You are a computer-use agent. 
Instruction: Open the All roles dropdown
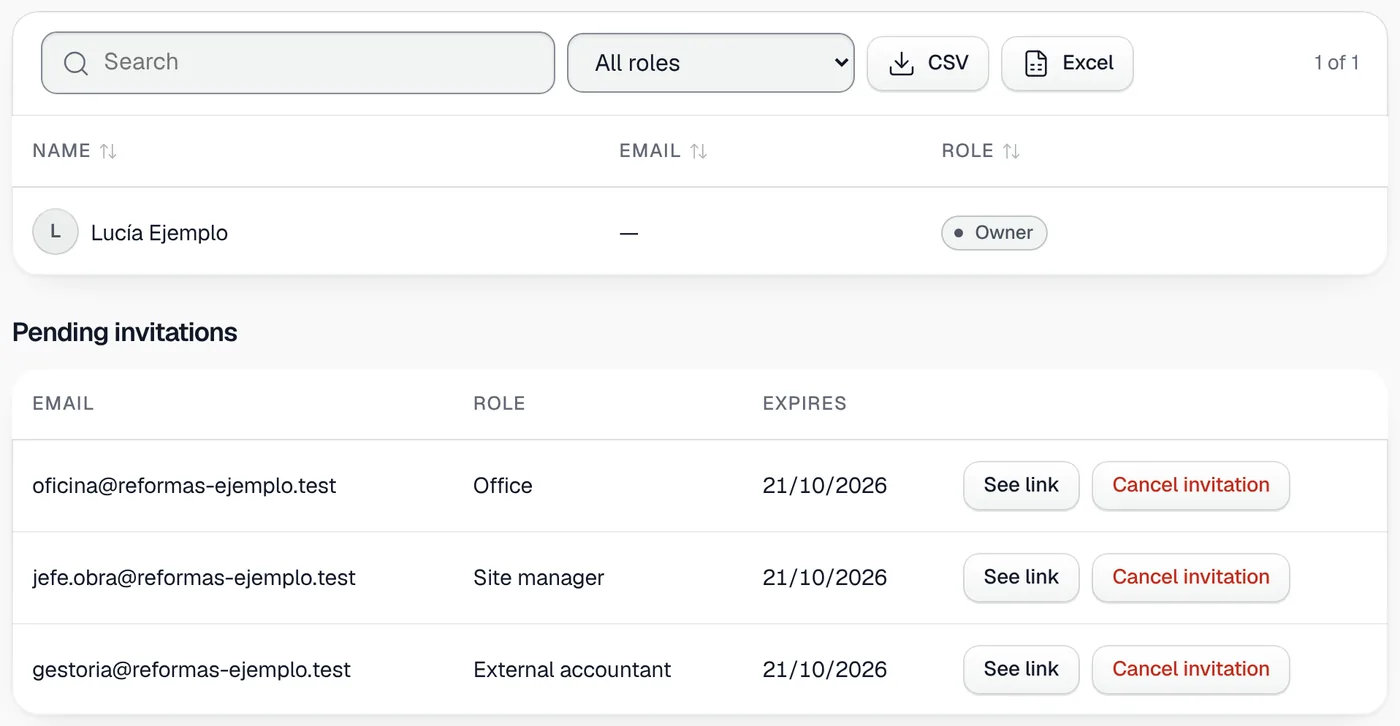tap(711, 63)
